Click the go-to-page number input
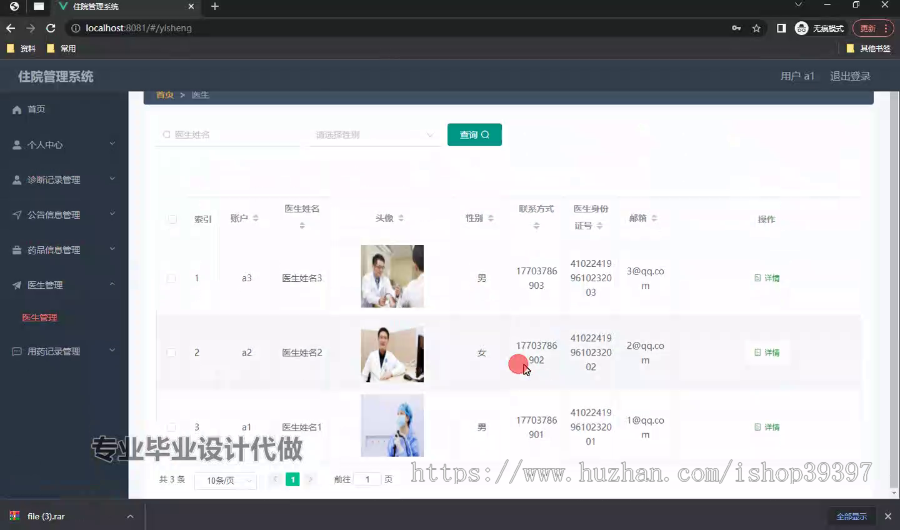Viewport: 900px width, 530px height. coord(367,479)
